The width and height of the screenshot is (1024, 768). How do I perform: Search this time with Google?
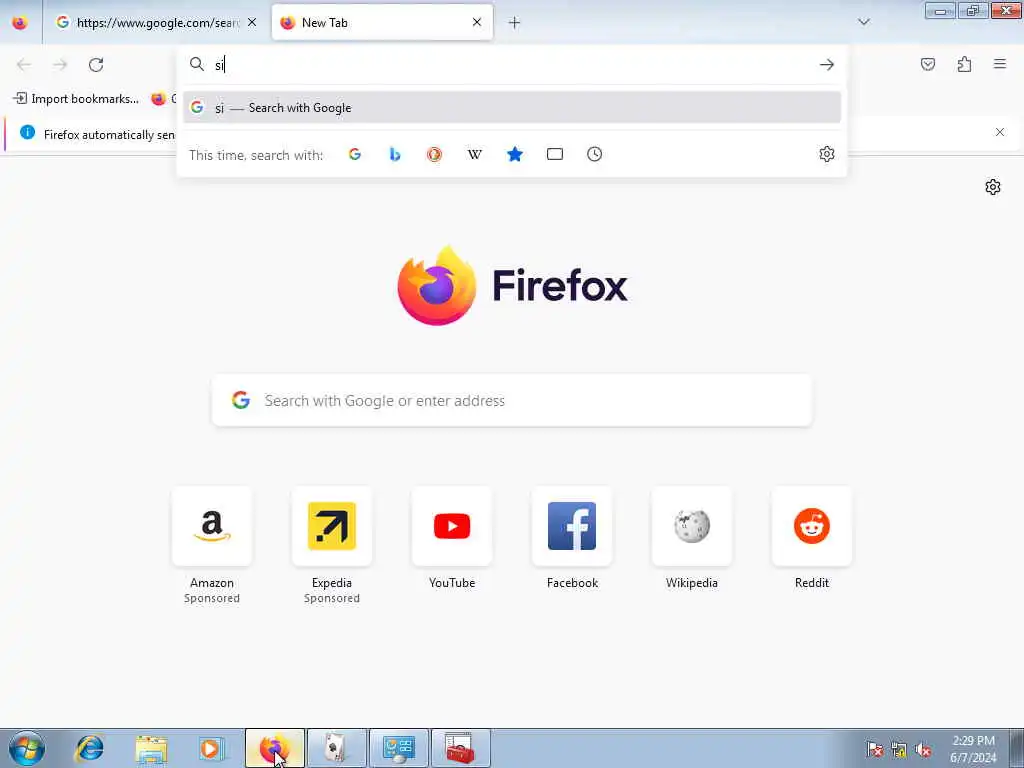(355, 154)
